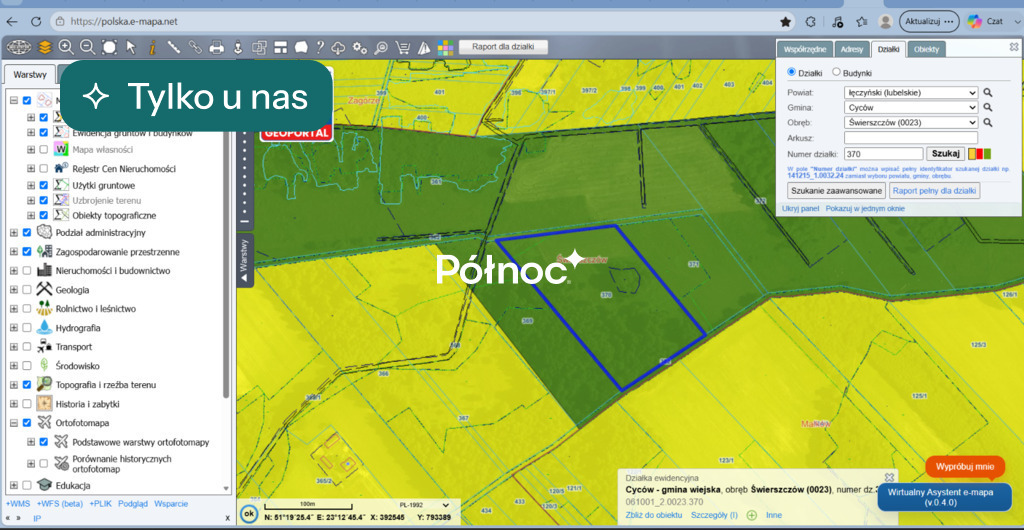The image size is (1024, 530).
Task: Select the Działki radio button
Action: pyautogui.click(x=792, y=72)
